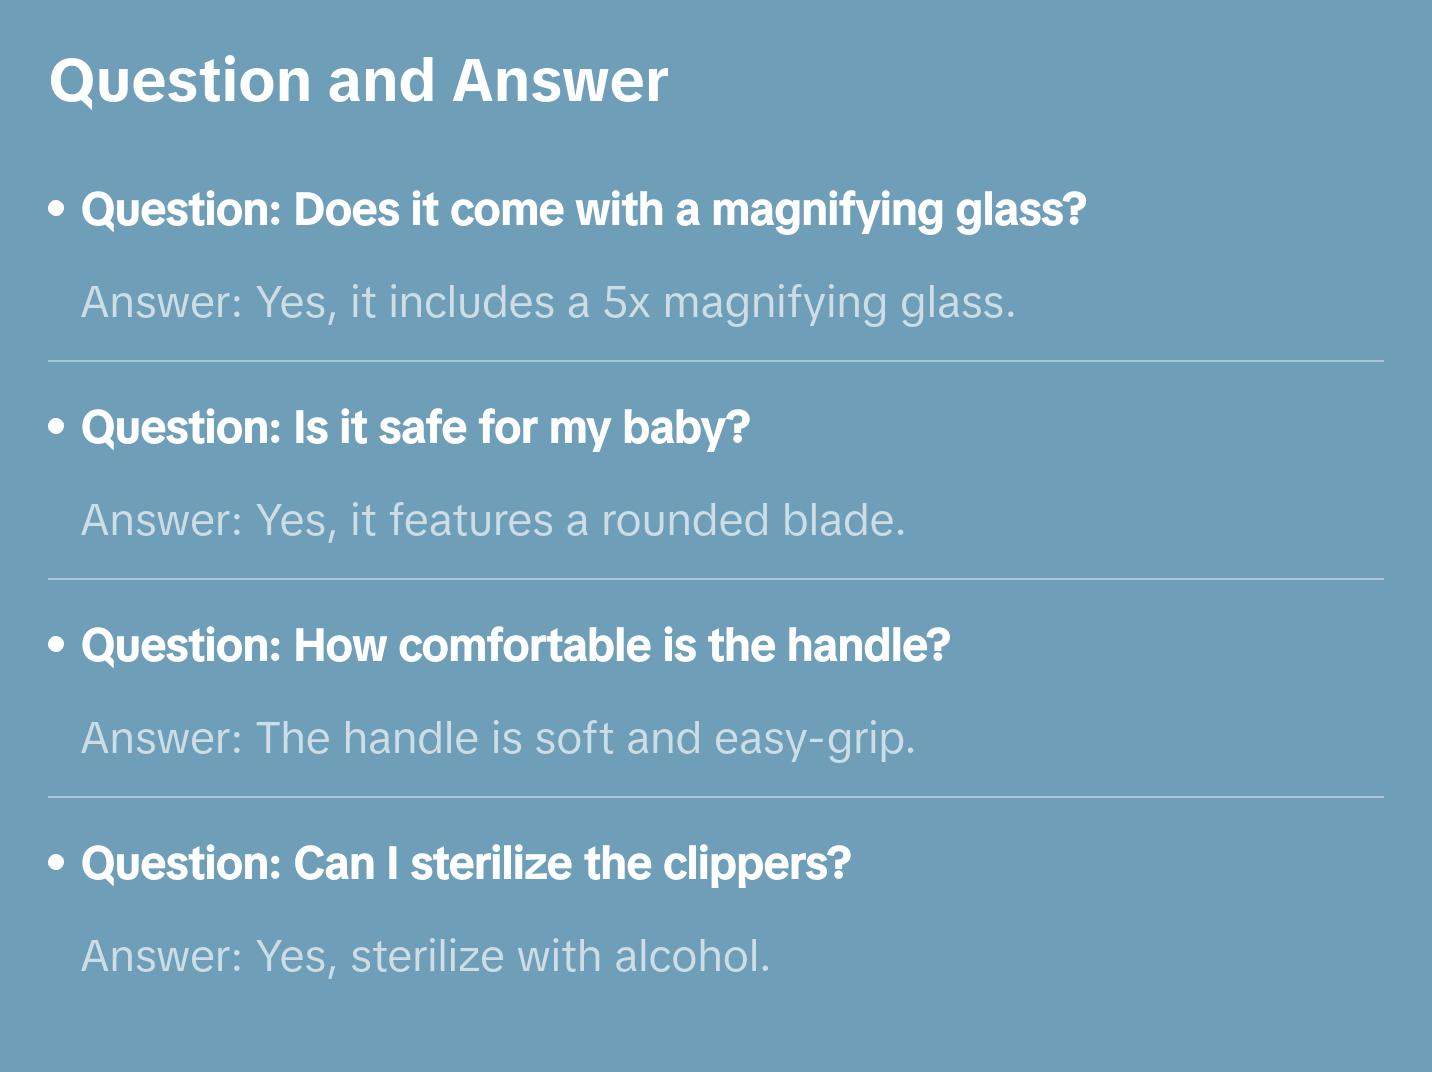Toggle the handle comfort question
Viewport: 1432px width, 1072px height.
515,646
